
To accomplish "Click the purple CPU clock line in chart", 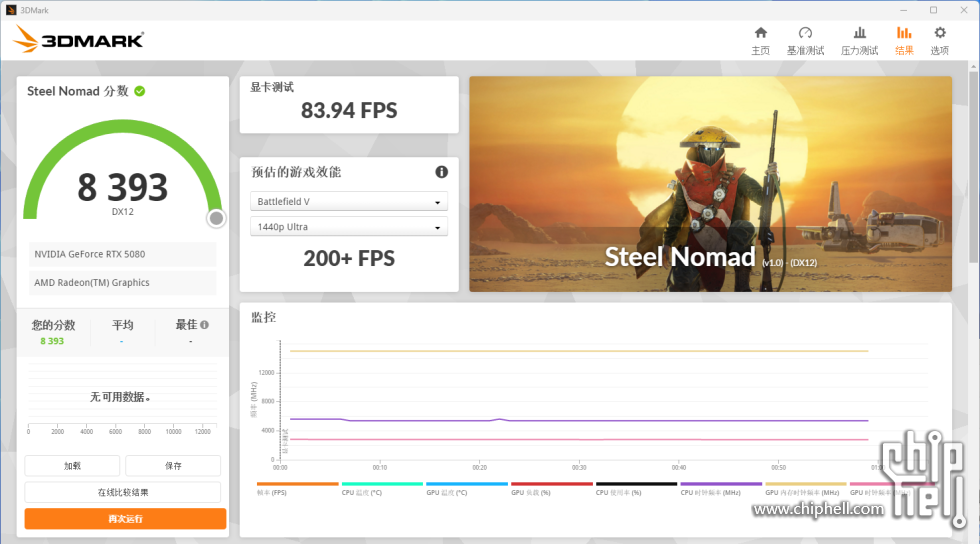I will (x=579, y=420).
